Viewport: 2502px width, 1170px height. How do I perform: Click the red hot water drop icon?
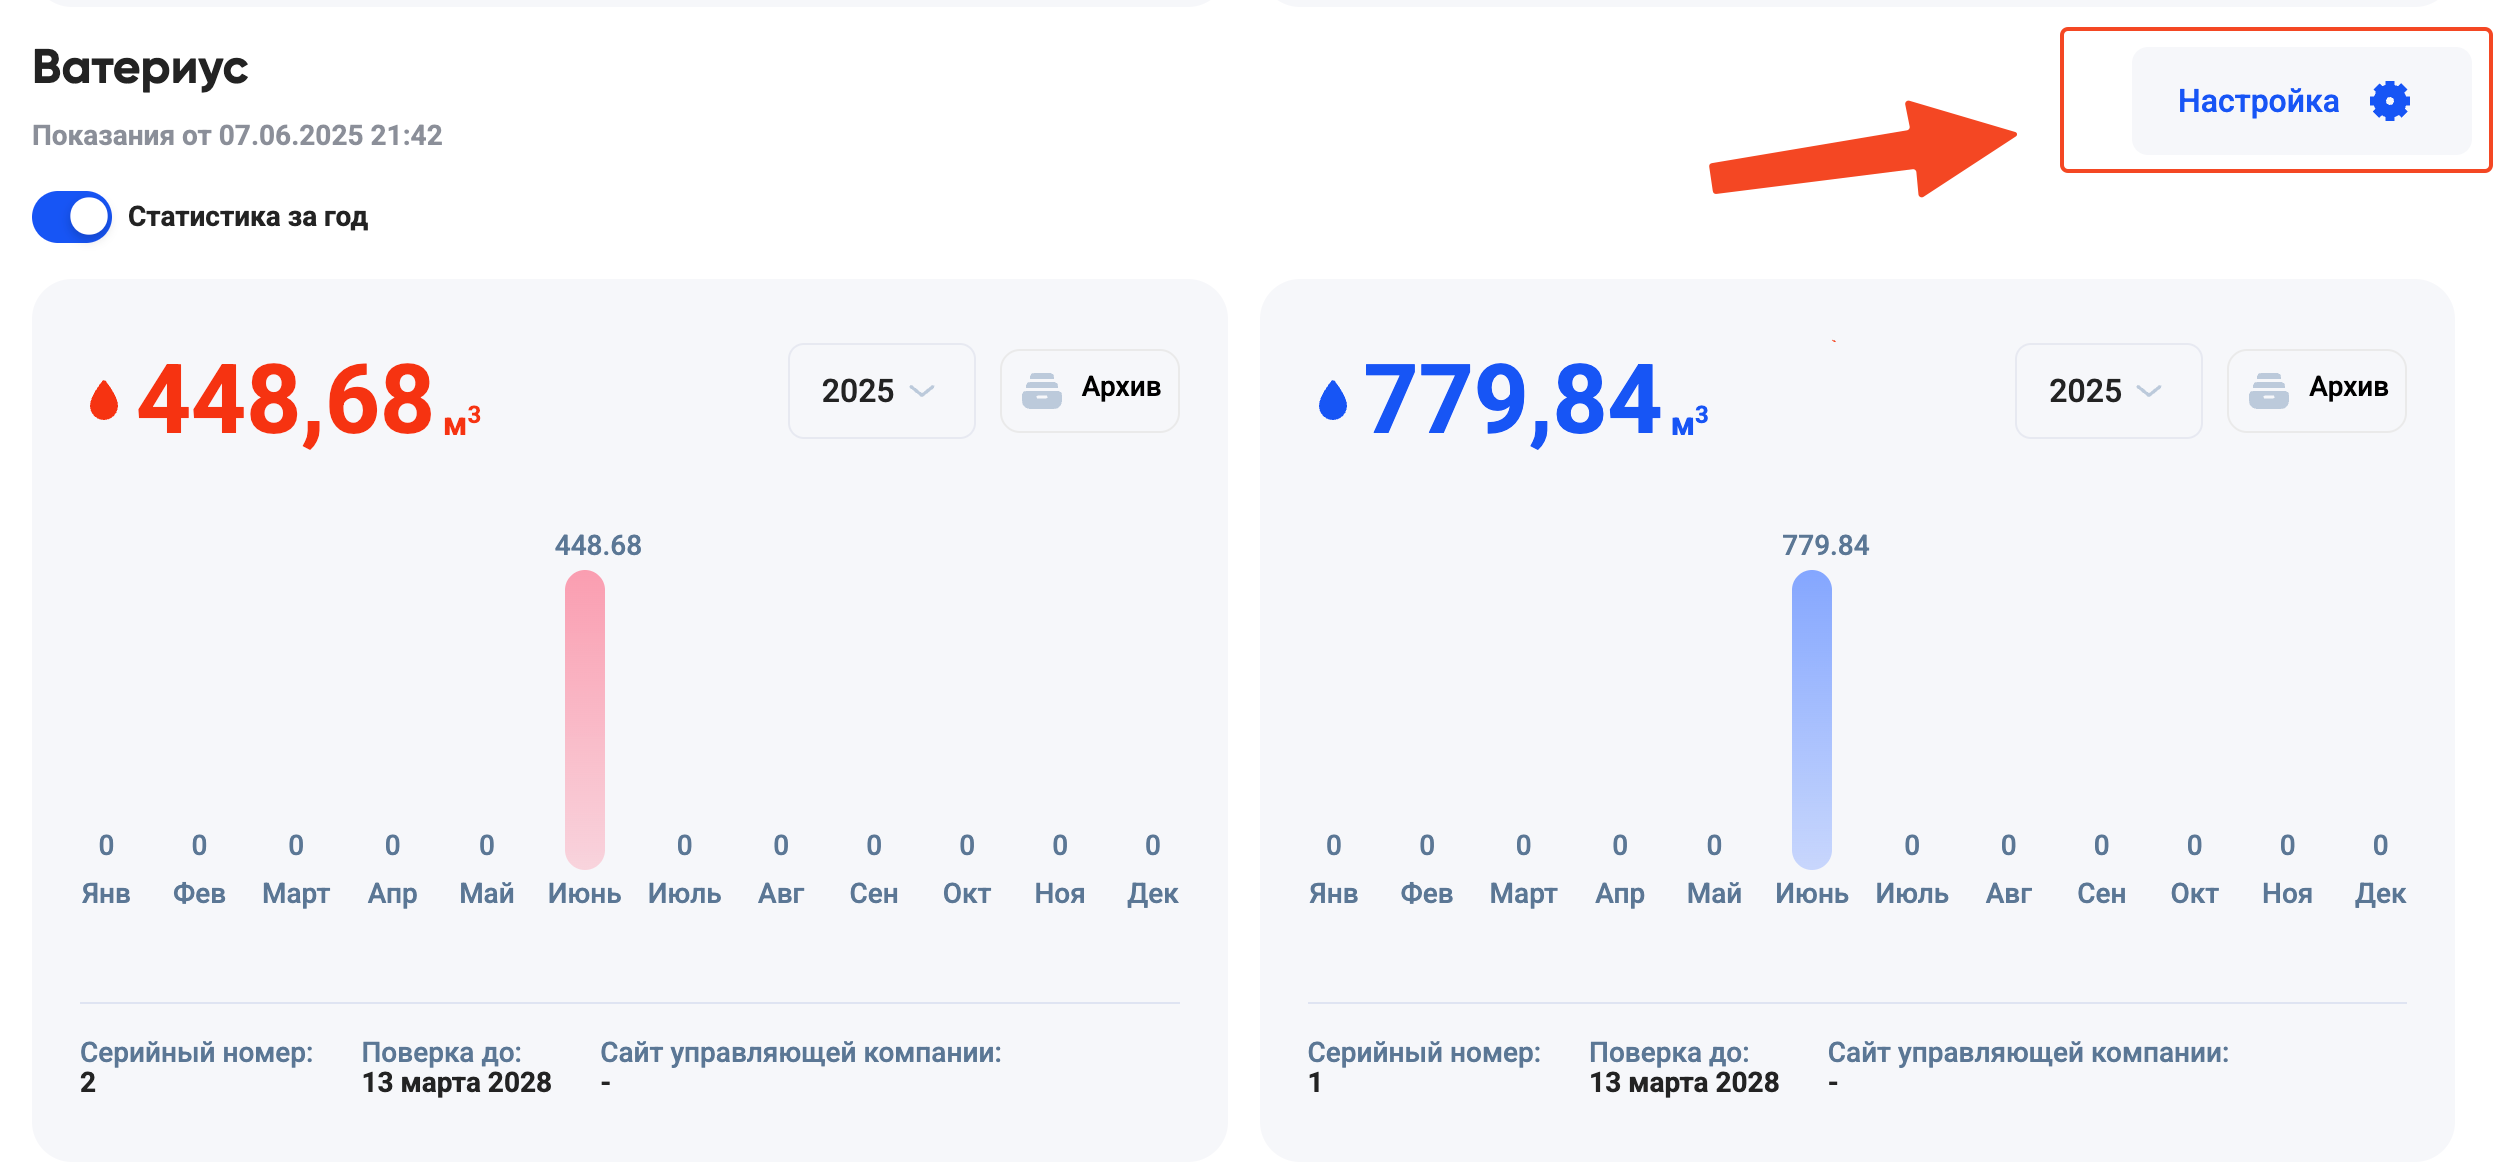coord(104,400)
